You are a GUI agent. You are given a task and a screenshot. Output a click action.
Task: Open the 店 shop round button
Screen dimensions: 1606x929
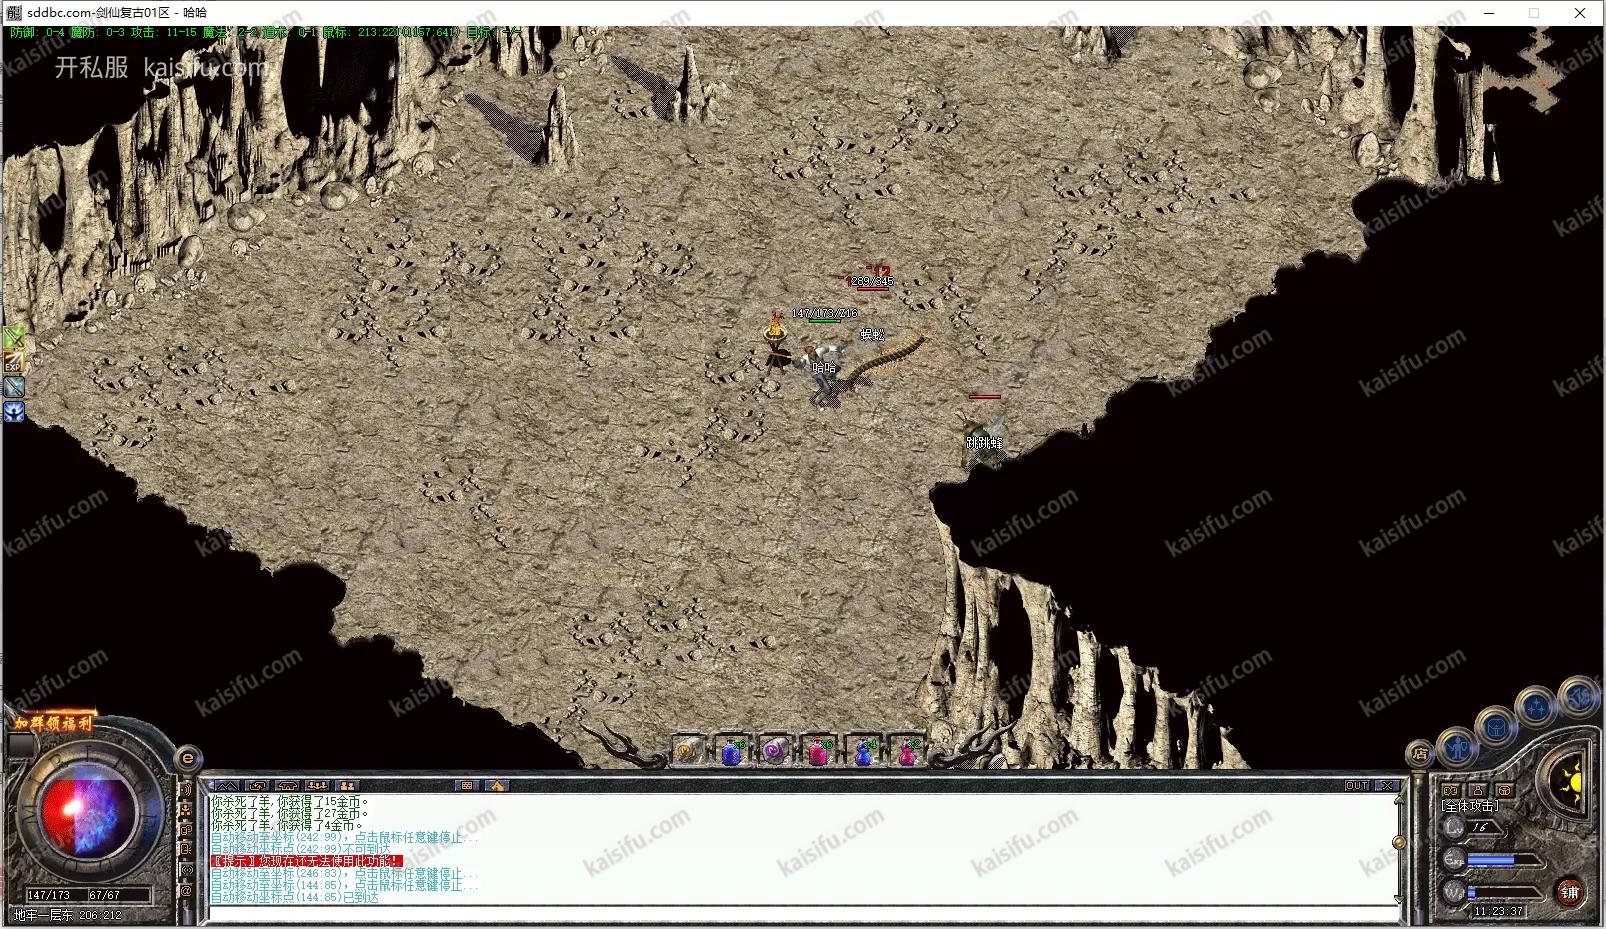click(1420, 754)
